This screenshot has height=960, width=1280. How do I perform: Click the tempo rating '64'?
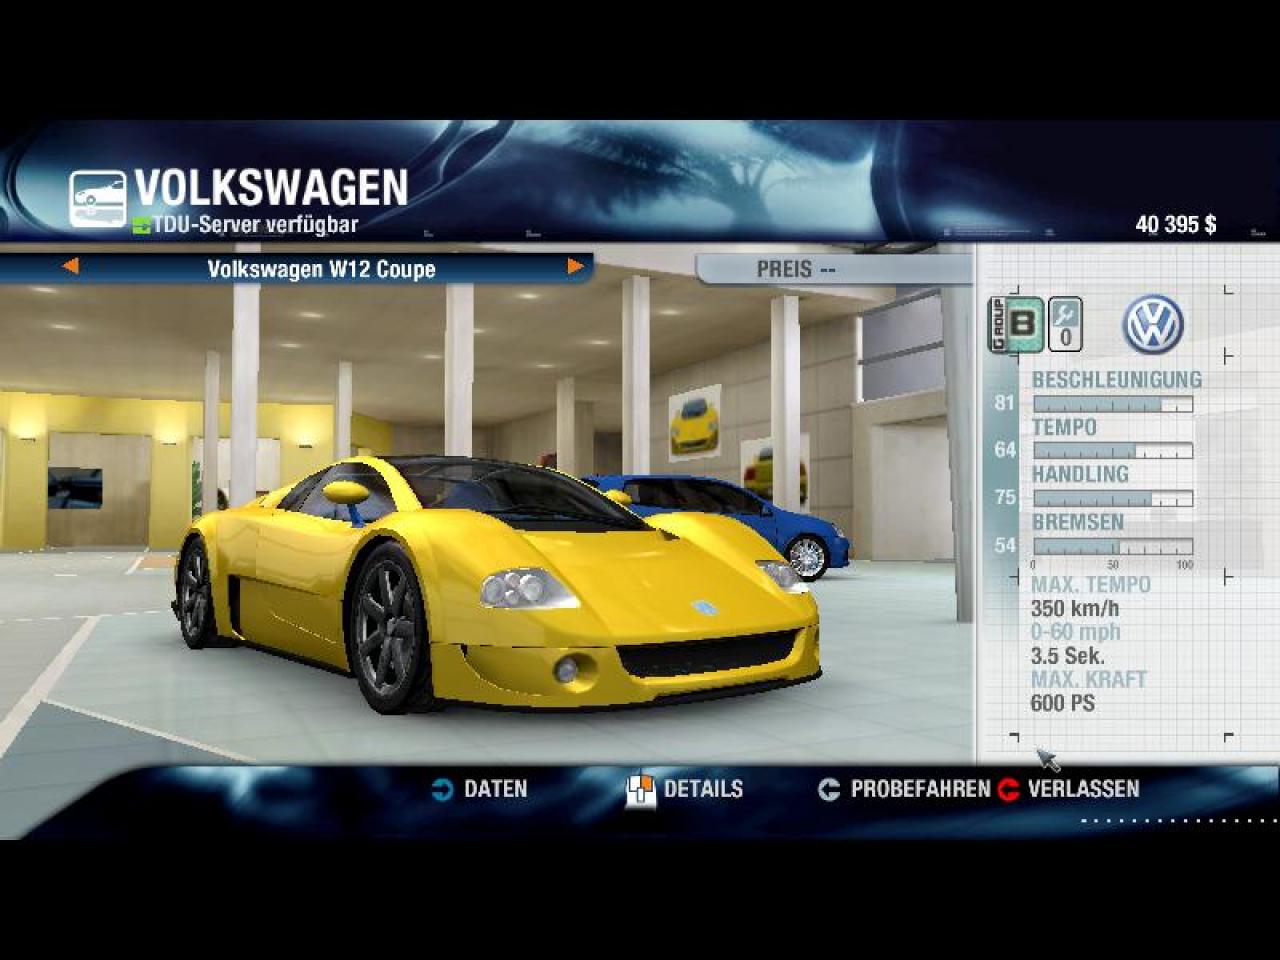tap(1005, 450)
